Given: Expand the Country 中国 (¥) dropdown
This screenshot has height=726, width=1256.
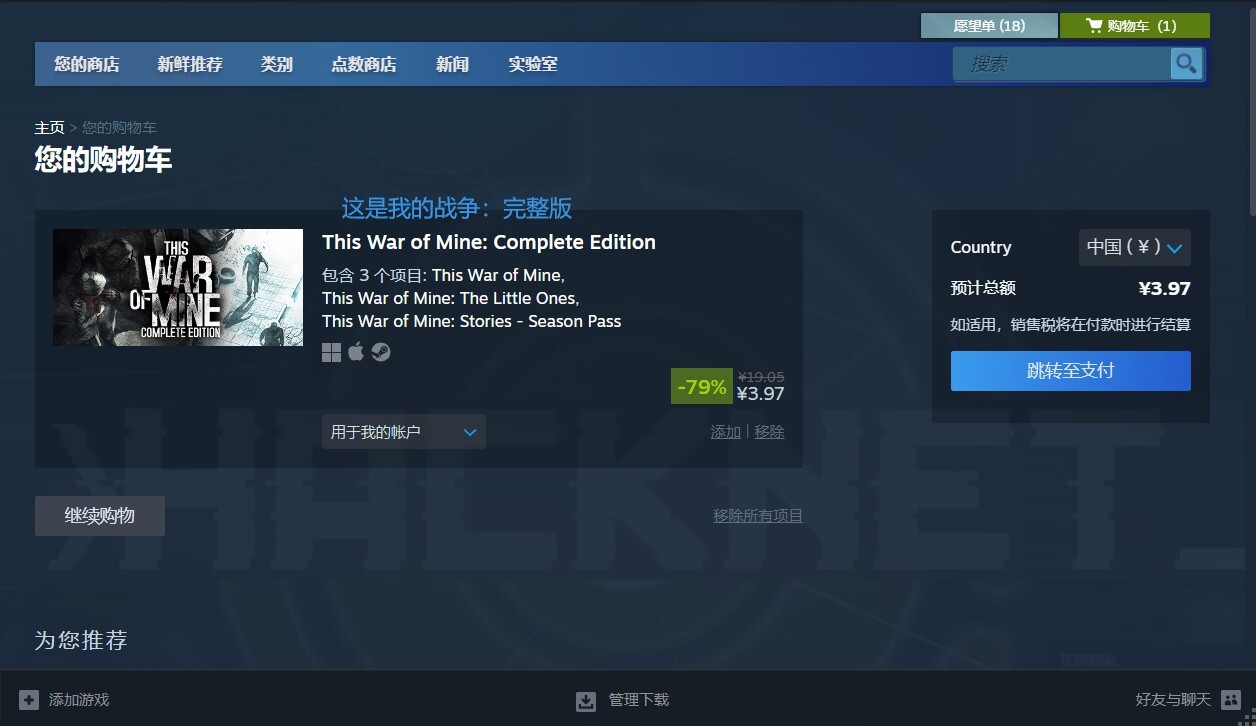Looking at the screenshot, I should pos(1135,247).
